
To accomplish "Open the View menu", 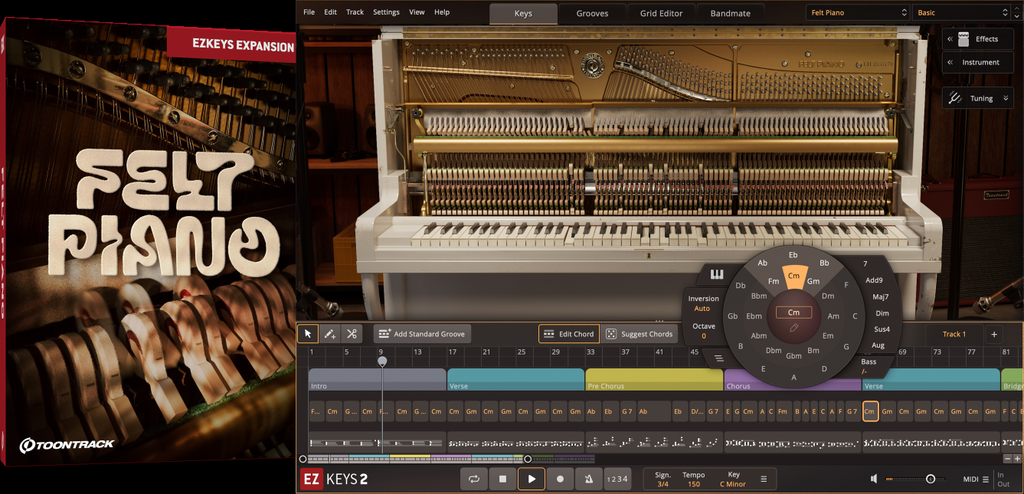I will (417, 12).
